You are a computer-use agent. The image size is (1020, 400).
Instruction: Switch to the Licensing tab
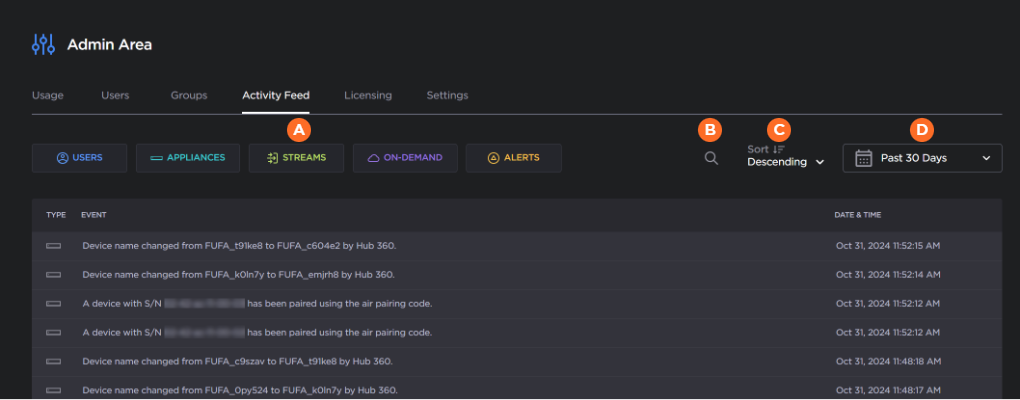pos(368,96)
